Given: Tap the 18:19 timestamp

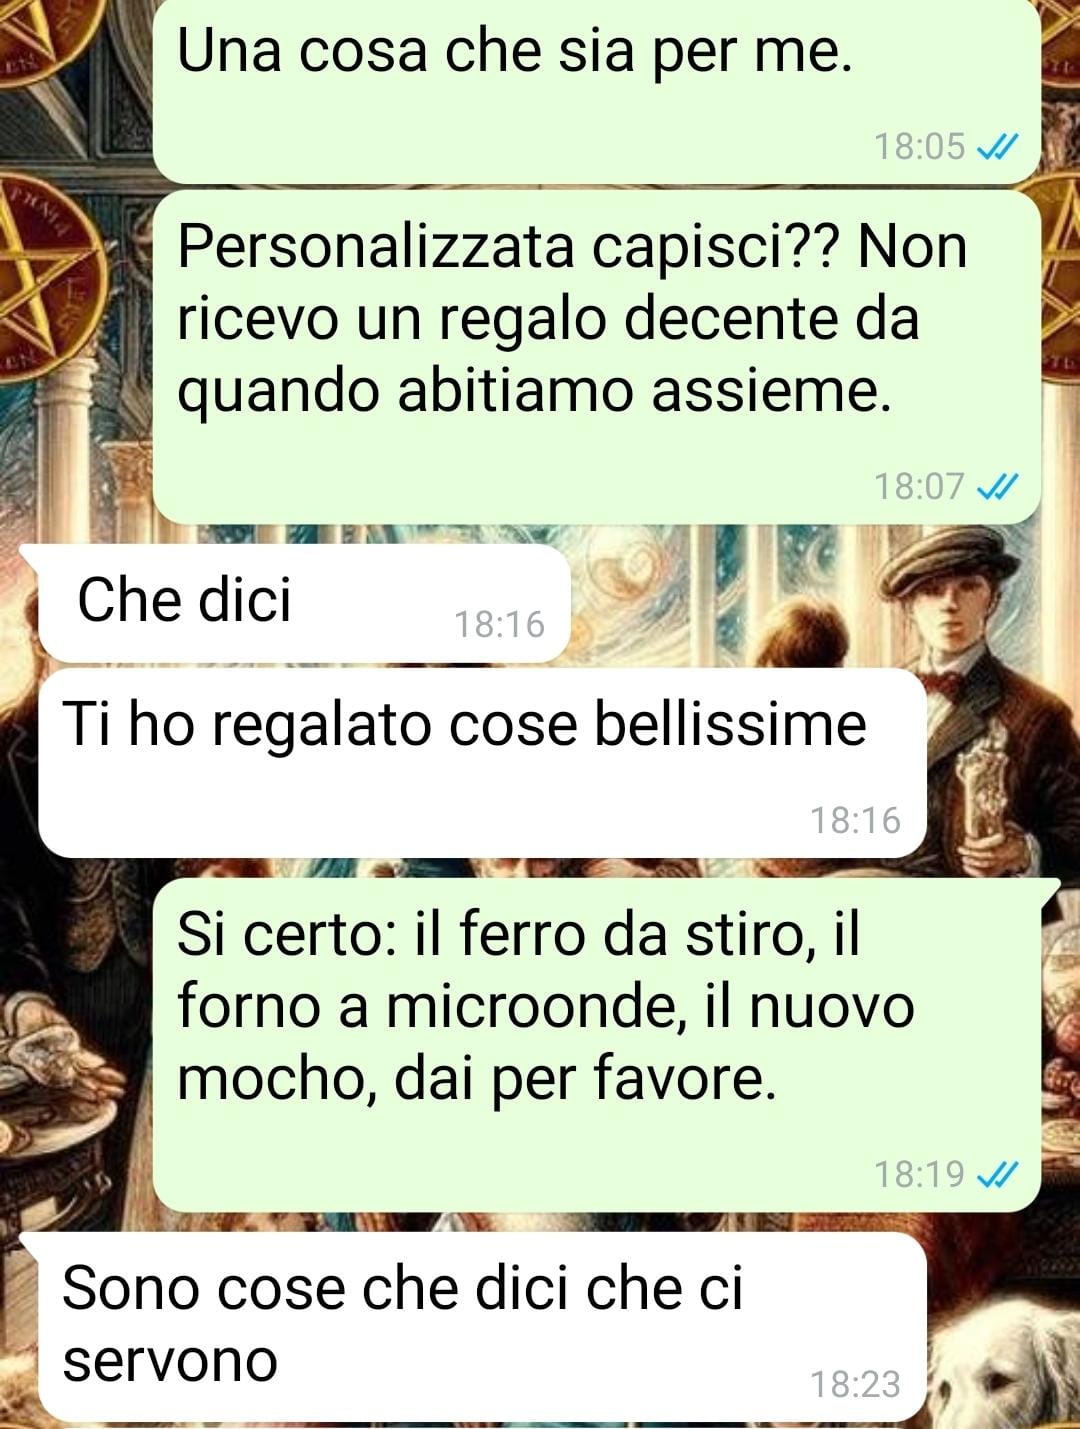Looking at the screenshot, I should click(920, 1174).
